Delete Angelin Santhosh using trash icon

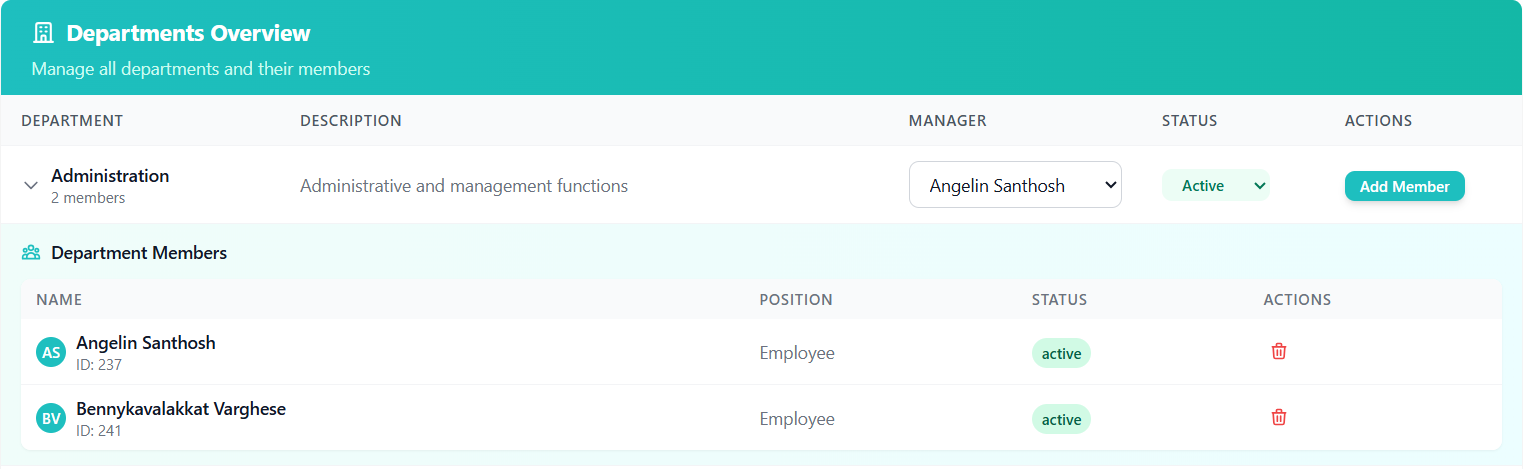pyautogui.click(x=1278, y=351)
